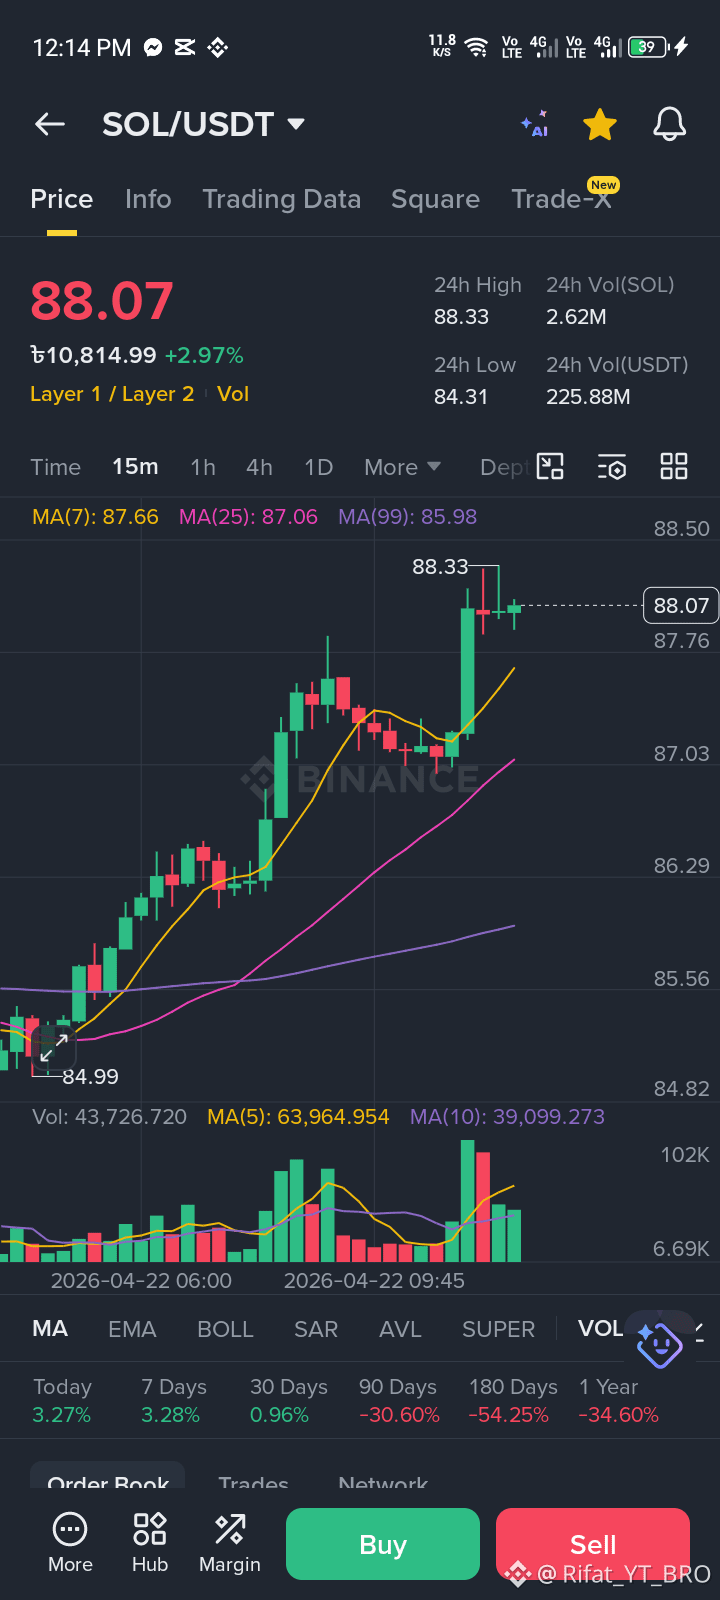Switch to the Price tab
The width and height of the screenshot is (720, 1600).
click(x=62, y=199)
